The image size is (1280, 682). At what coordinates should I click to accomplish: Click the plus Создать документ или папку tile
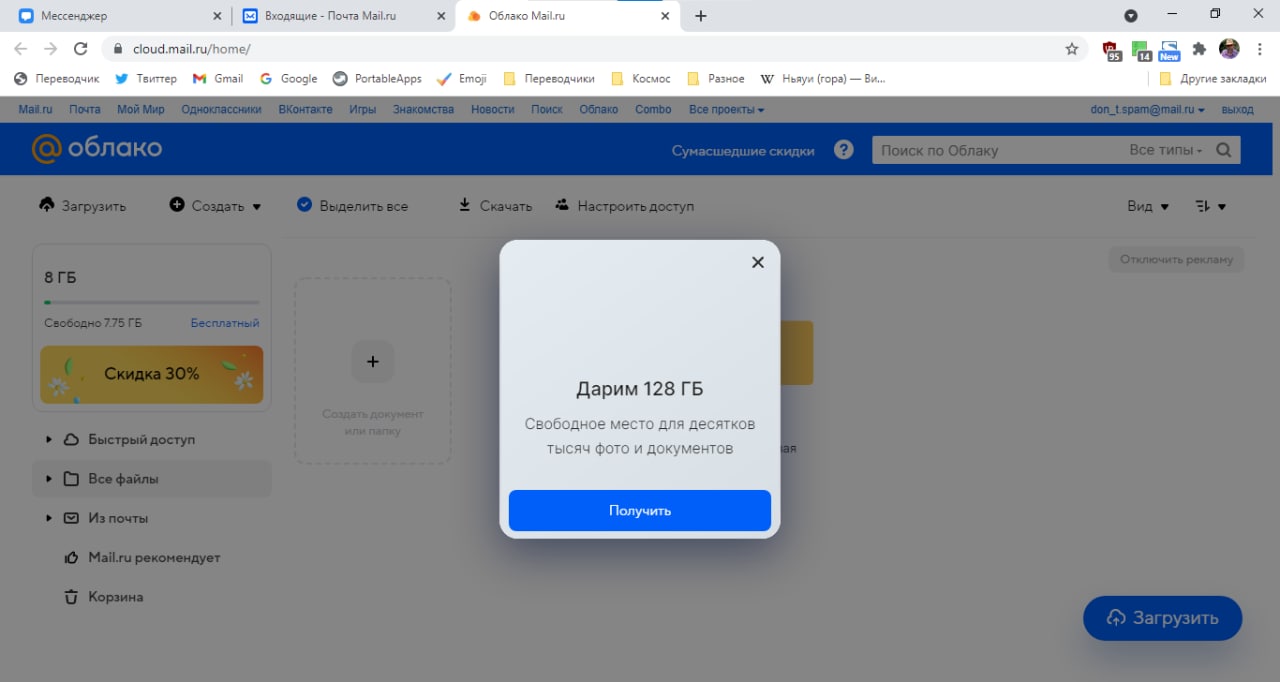tap(372, 371)
